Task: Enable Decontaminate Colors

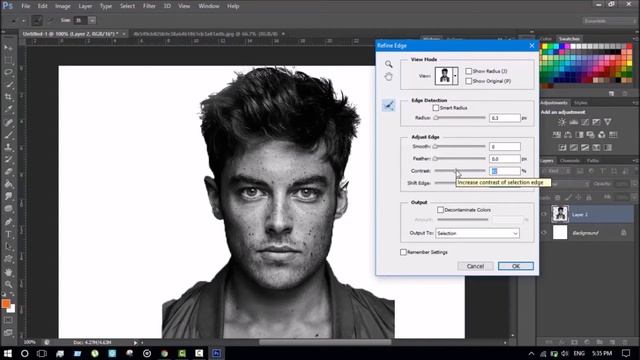Action: tap(440, 210)
